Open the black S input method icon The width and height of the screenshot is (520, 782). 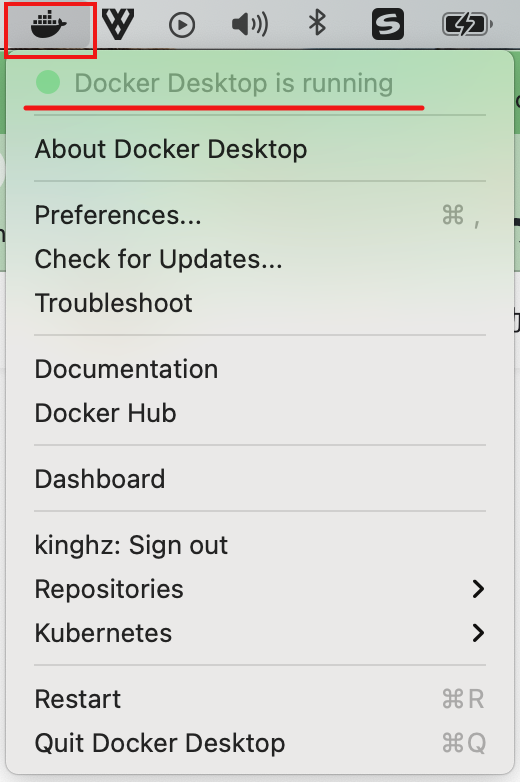coord(388,23)
